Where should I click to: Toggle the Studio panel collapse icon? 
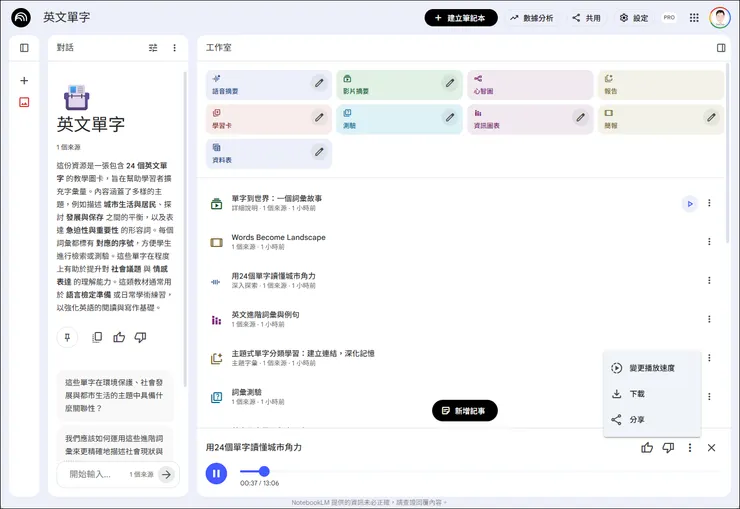(721, 48)
